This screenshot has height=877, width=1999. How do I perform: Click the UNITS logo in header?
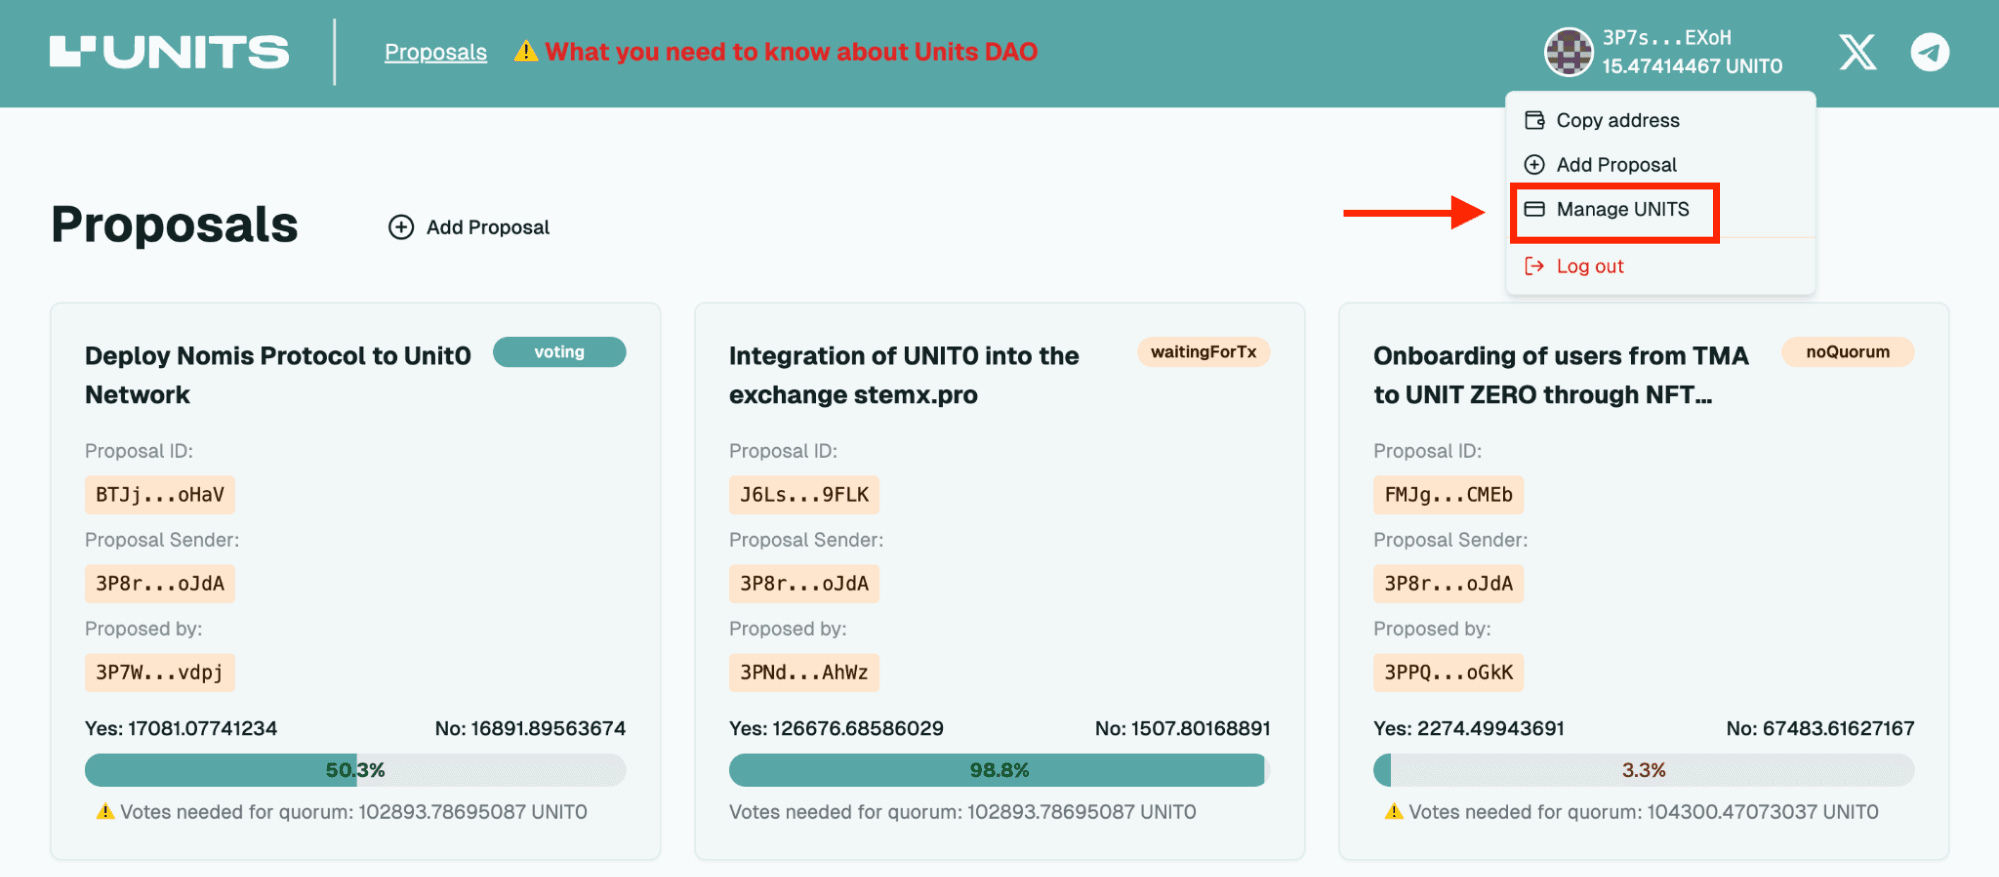[x=169, y=52]
